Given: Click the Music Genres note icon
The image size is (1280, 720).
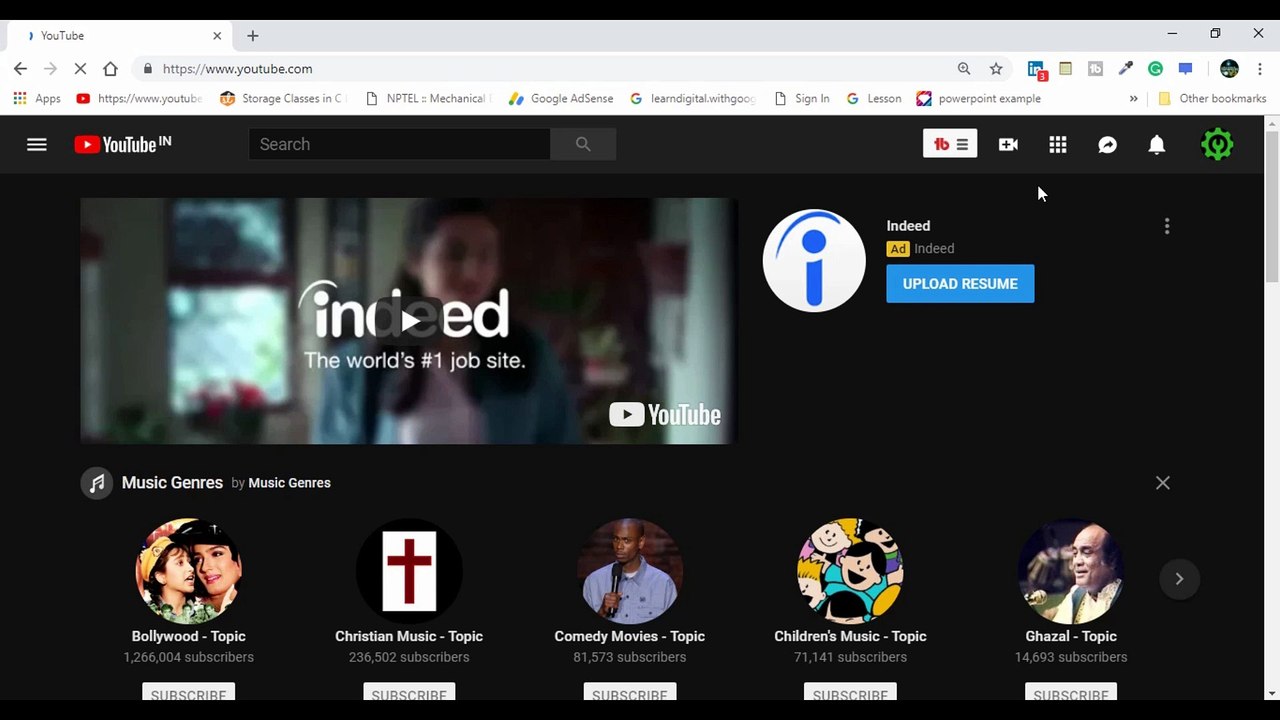Looking at the screenshot, I should 96,483.
